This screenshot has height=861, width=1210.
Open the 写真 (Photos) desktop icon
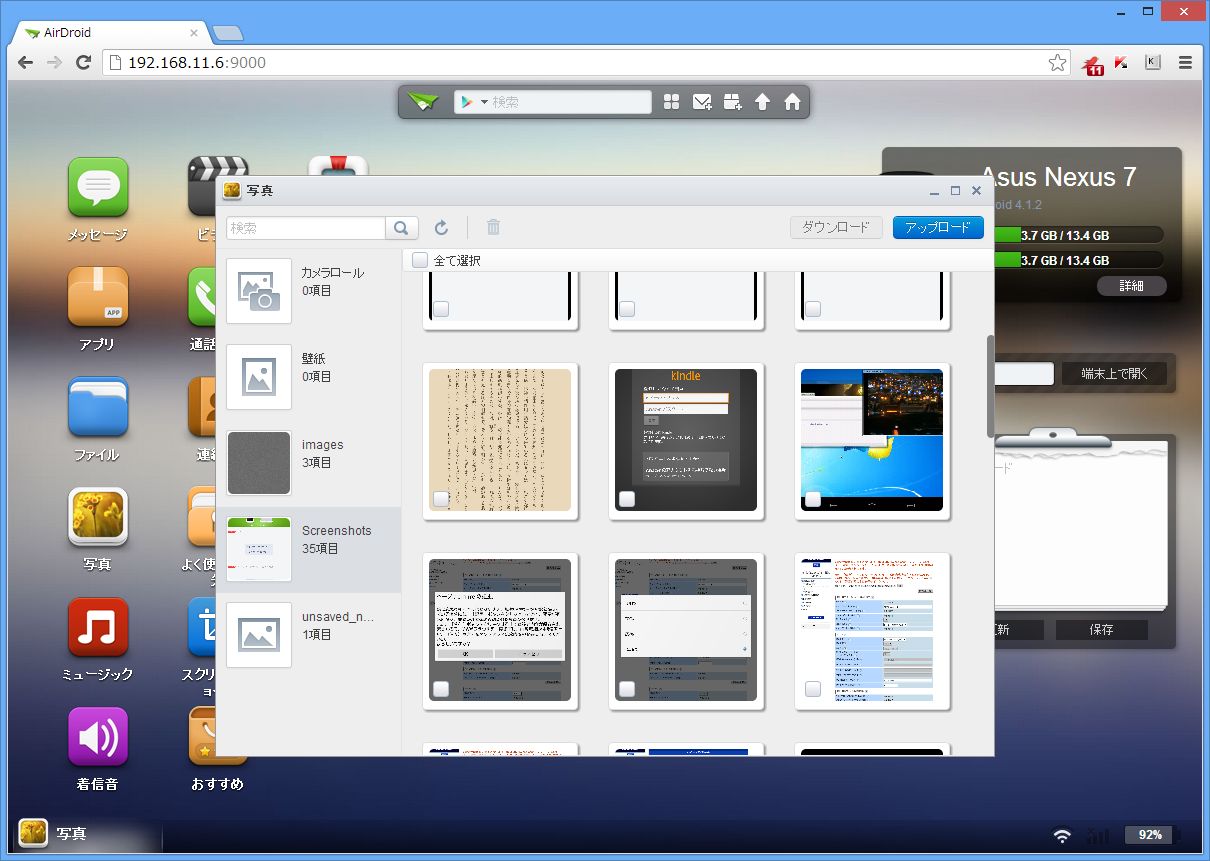(x=98, y=517)
